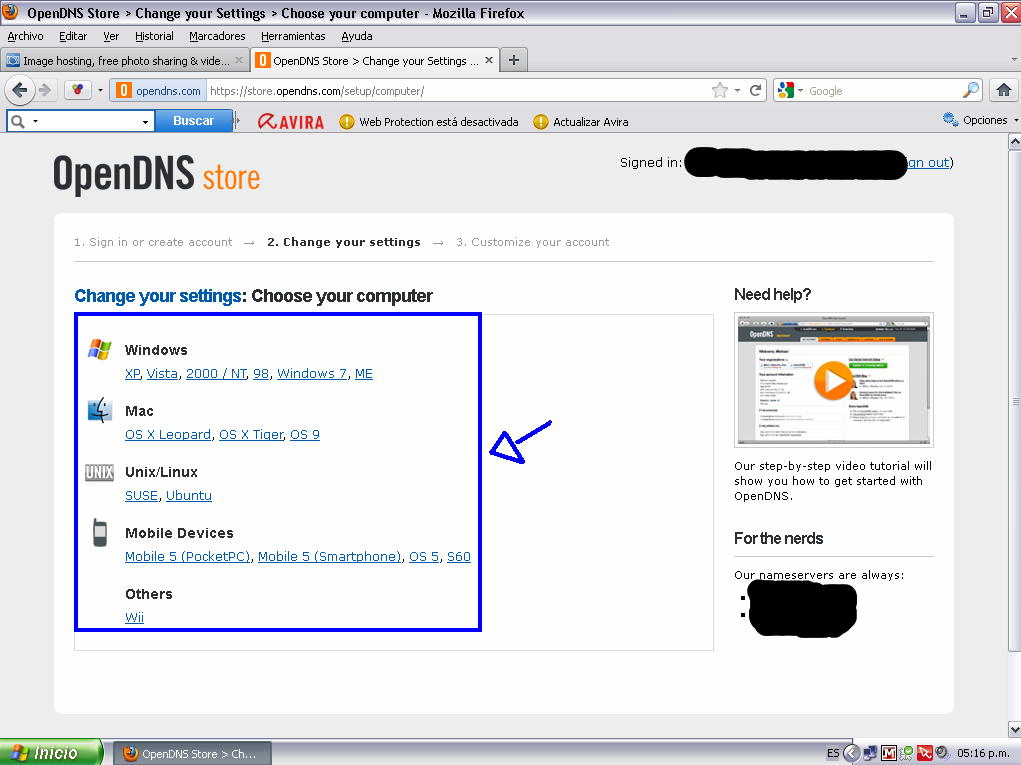Image resolution: width=1021 pixels, height=765 pixels.
Task: Open the Ayuda menu
Action: pos(357,36)
